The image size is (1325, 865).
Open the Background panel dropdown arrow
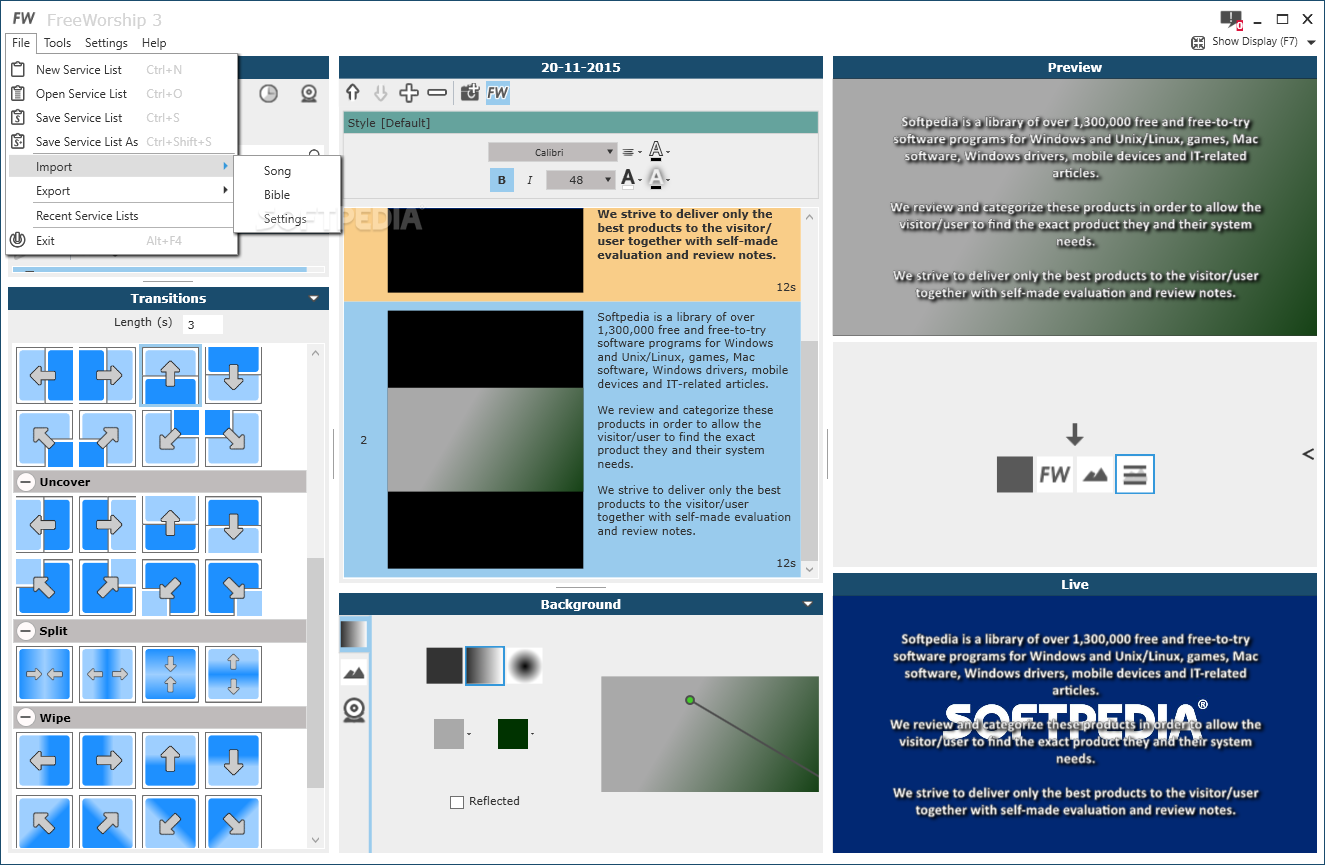(x=808, y=604)
